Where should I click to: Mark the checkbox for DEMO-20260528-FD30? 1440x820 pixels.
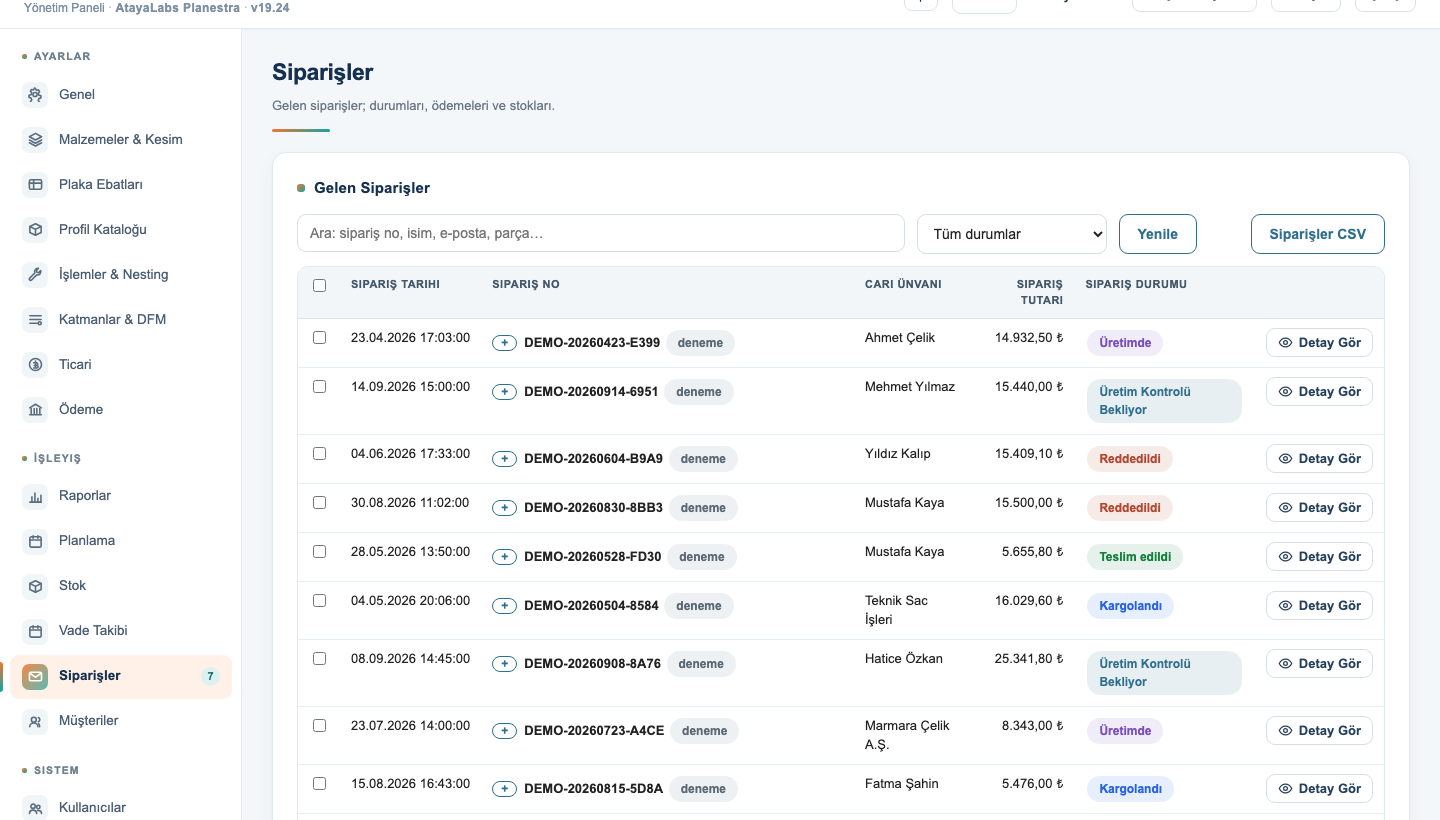(320, 552)
